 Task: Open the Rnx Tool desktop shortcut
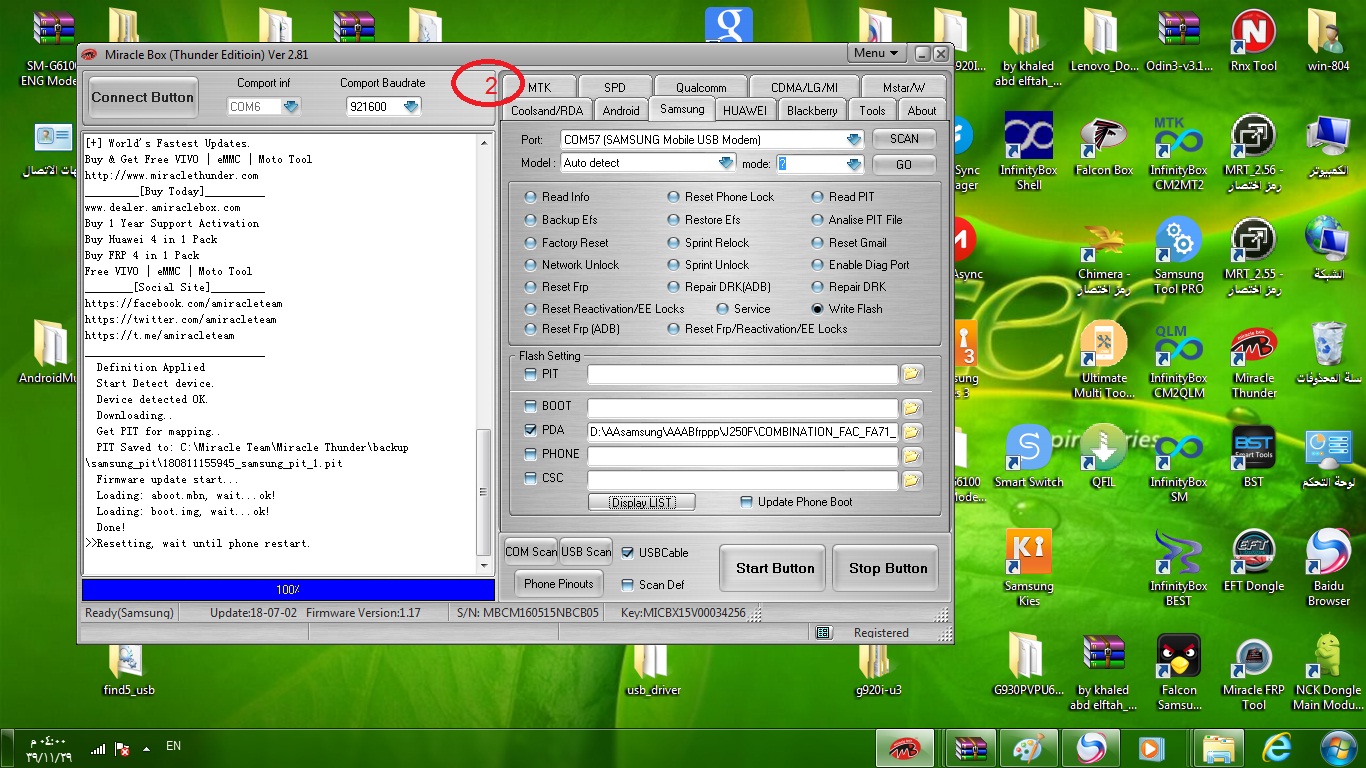point(1253,40)
